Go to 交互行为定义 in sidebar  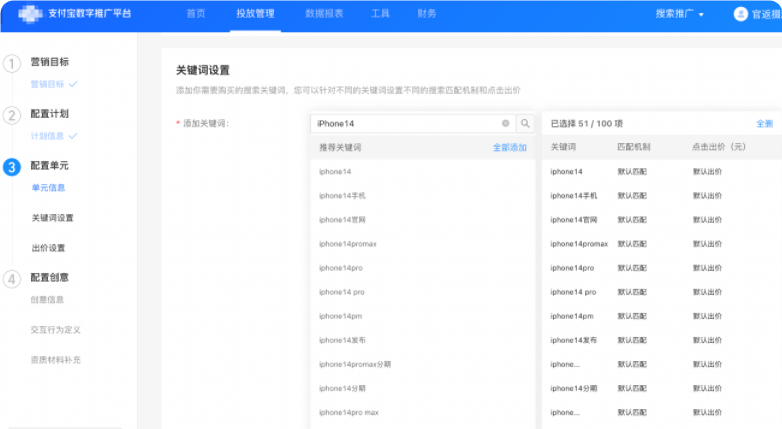pyautogui.click(x=55, y=330)
